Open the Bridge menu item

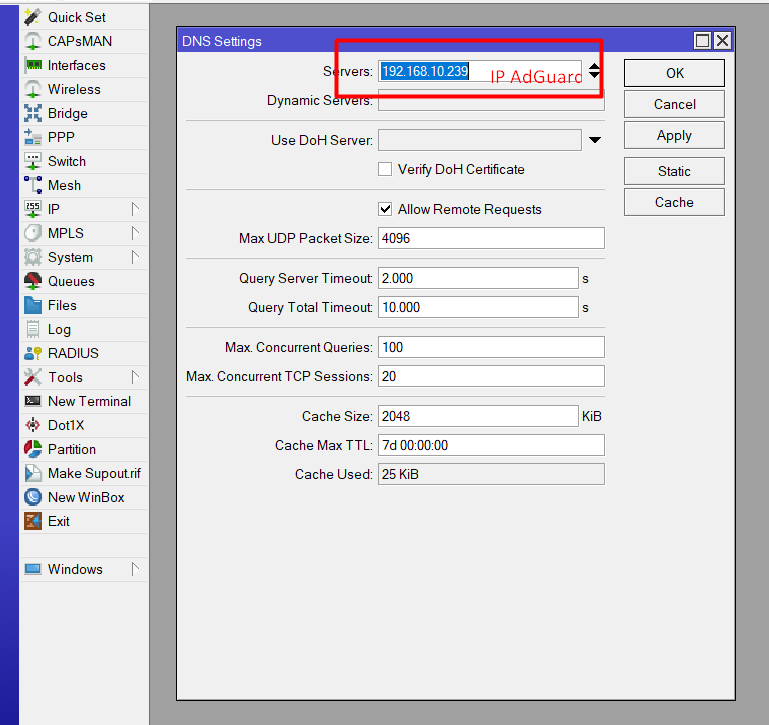point(84,113)
